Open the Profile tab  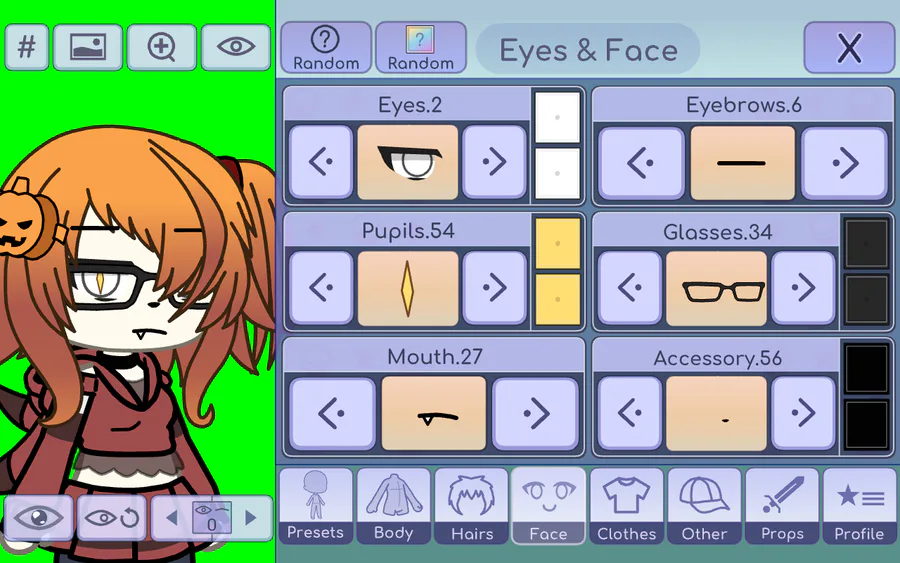(859, 506)
